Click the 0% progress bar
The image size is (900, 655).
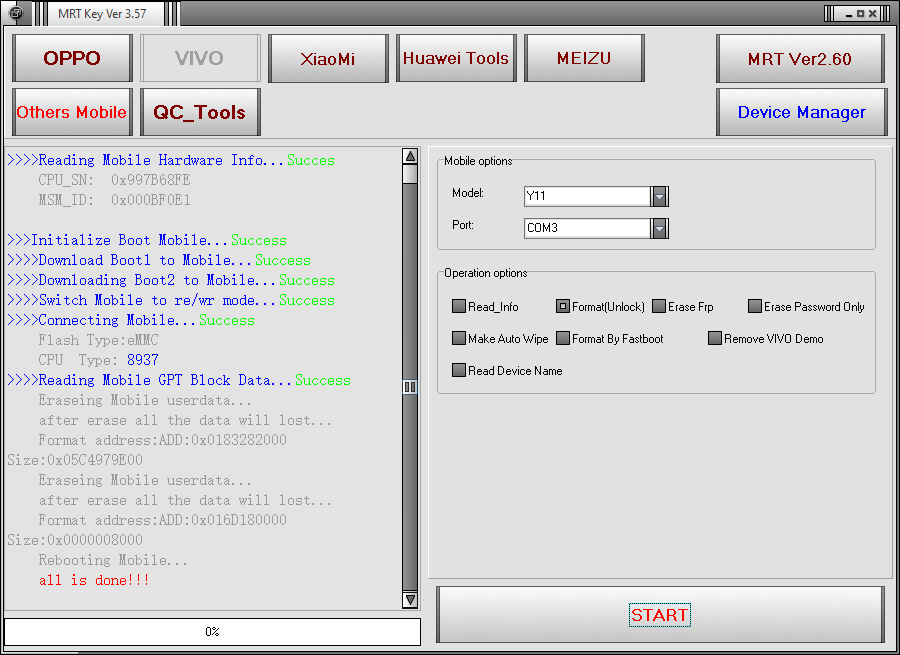point(212,631)
